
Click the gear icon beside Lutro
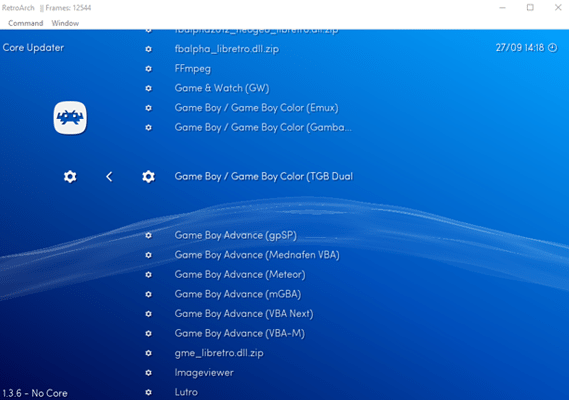click(148, 392)
